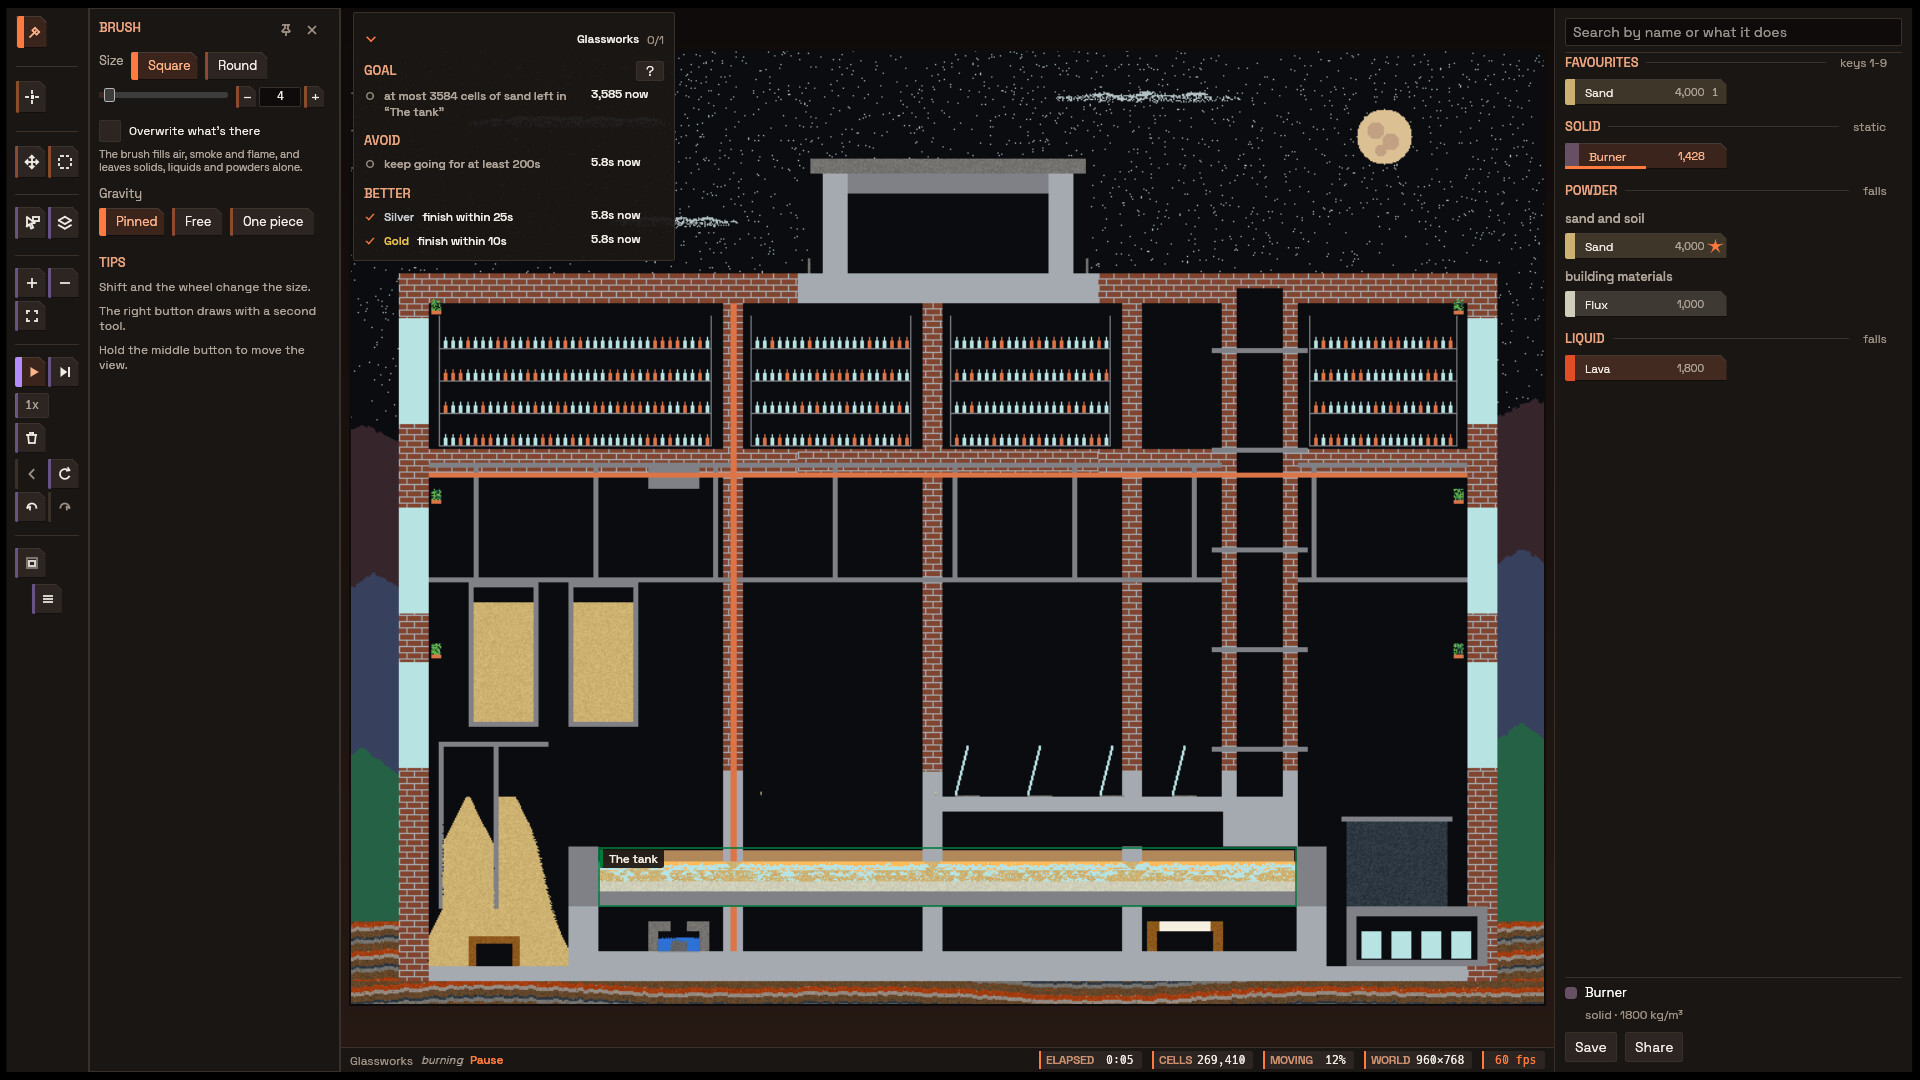Click the pointer-with-blocks tool icon

coord(32,222)
